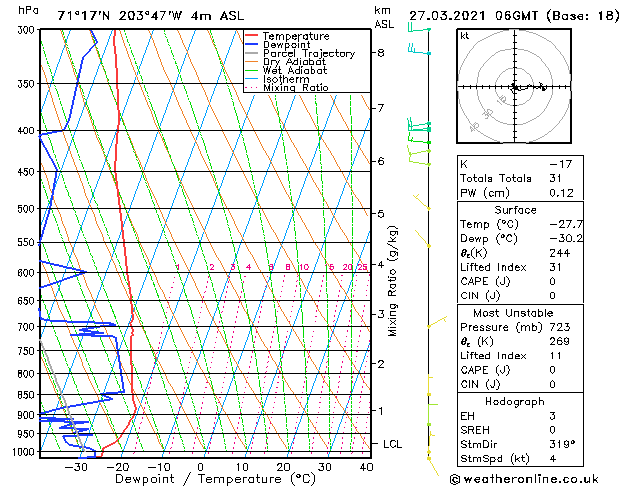Click the Surface Lifted Index value 31
Image resolution: width=629 pixels, height=486 pixels.
(556, 267)
